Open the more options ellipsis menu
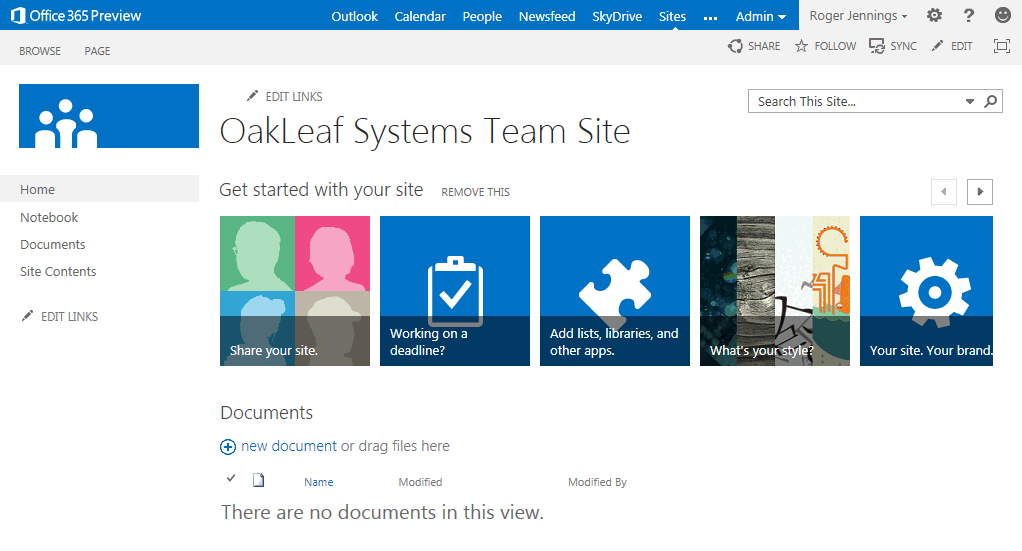Viewport: 1022px width, 551px height. pos(710,18)
